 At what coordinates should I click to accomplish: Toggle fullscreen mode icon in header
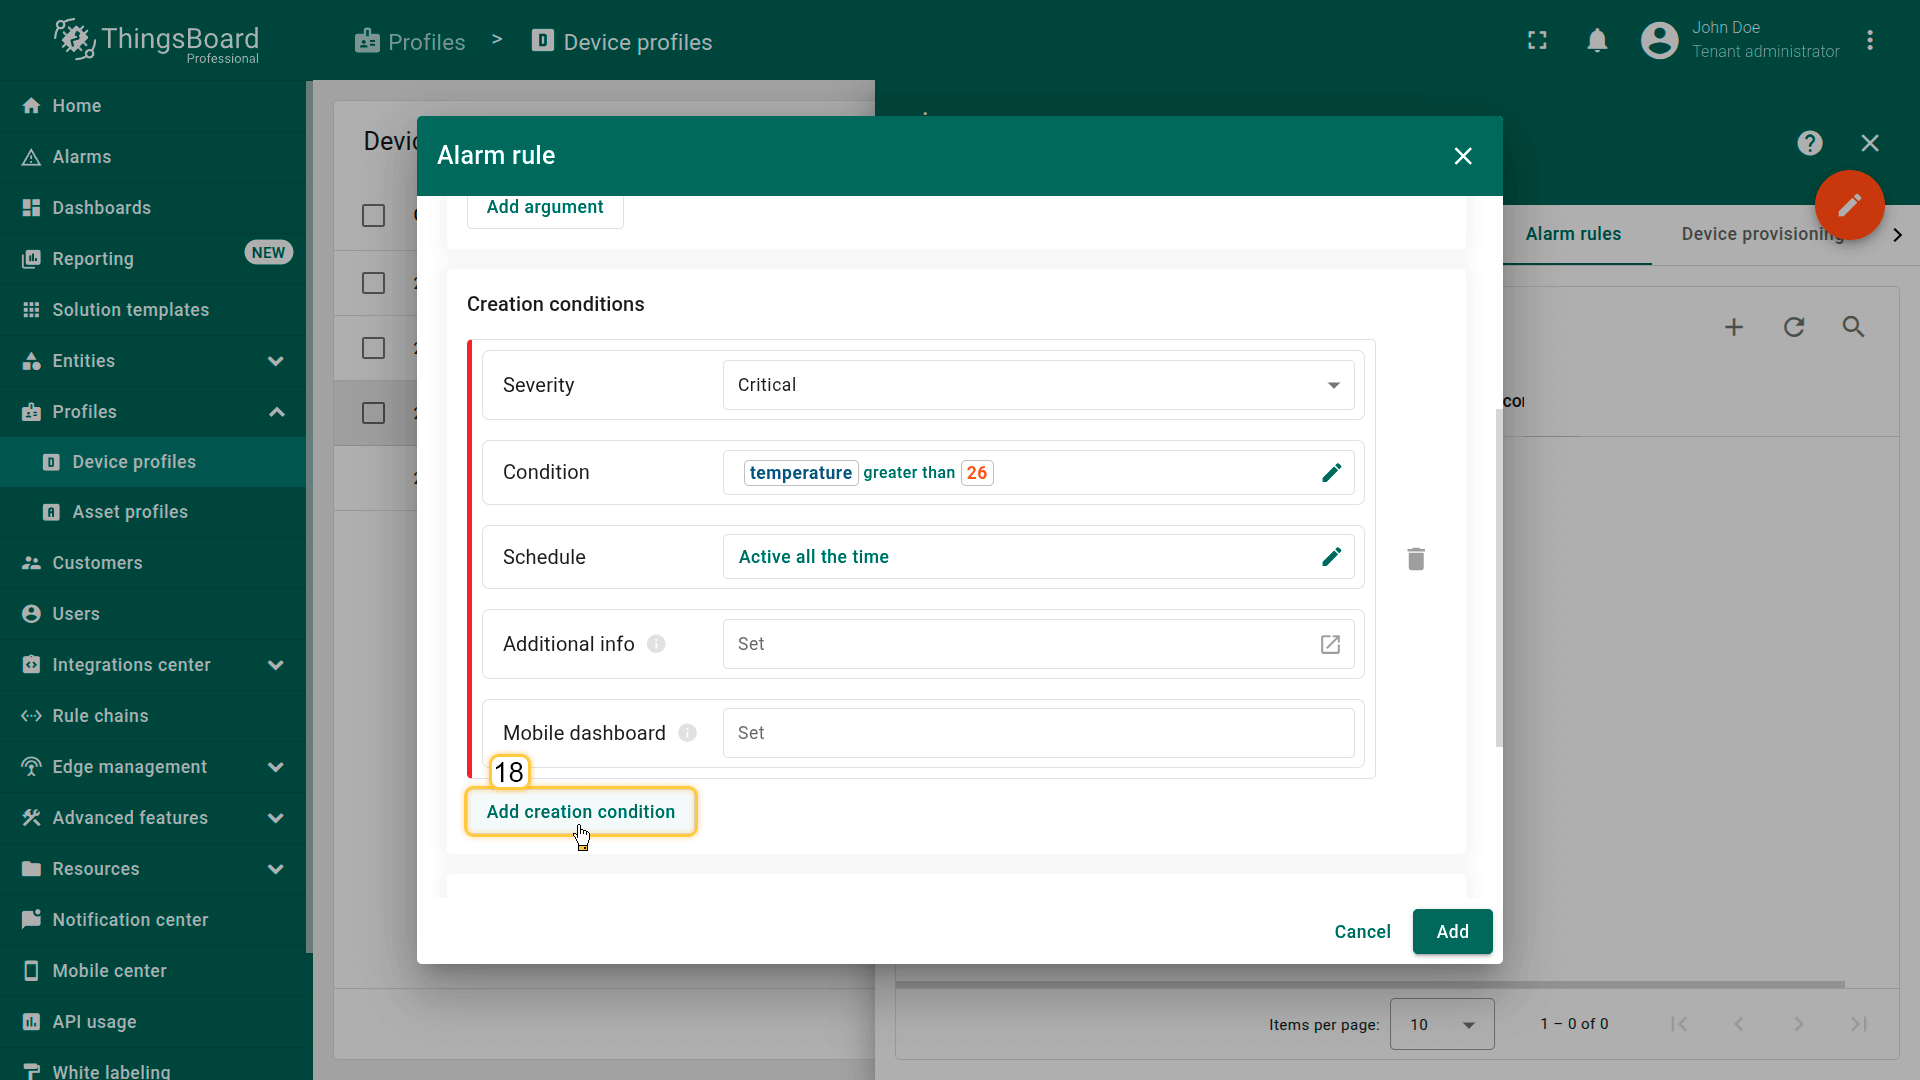point(1537,41)
